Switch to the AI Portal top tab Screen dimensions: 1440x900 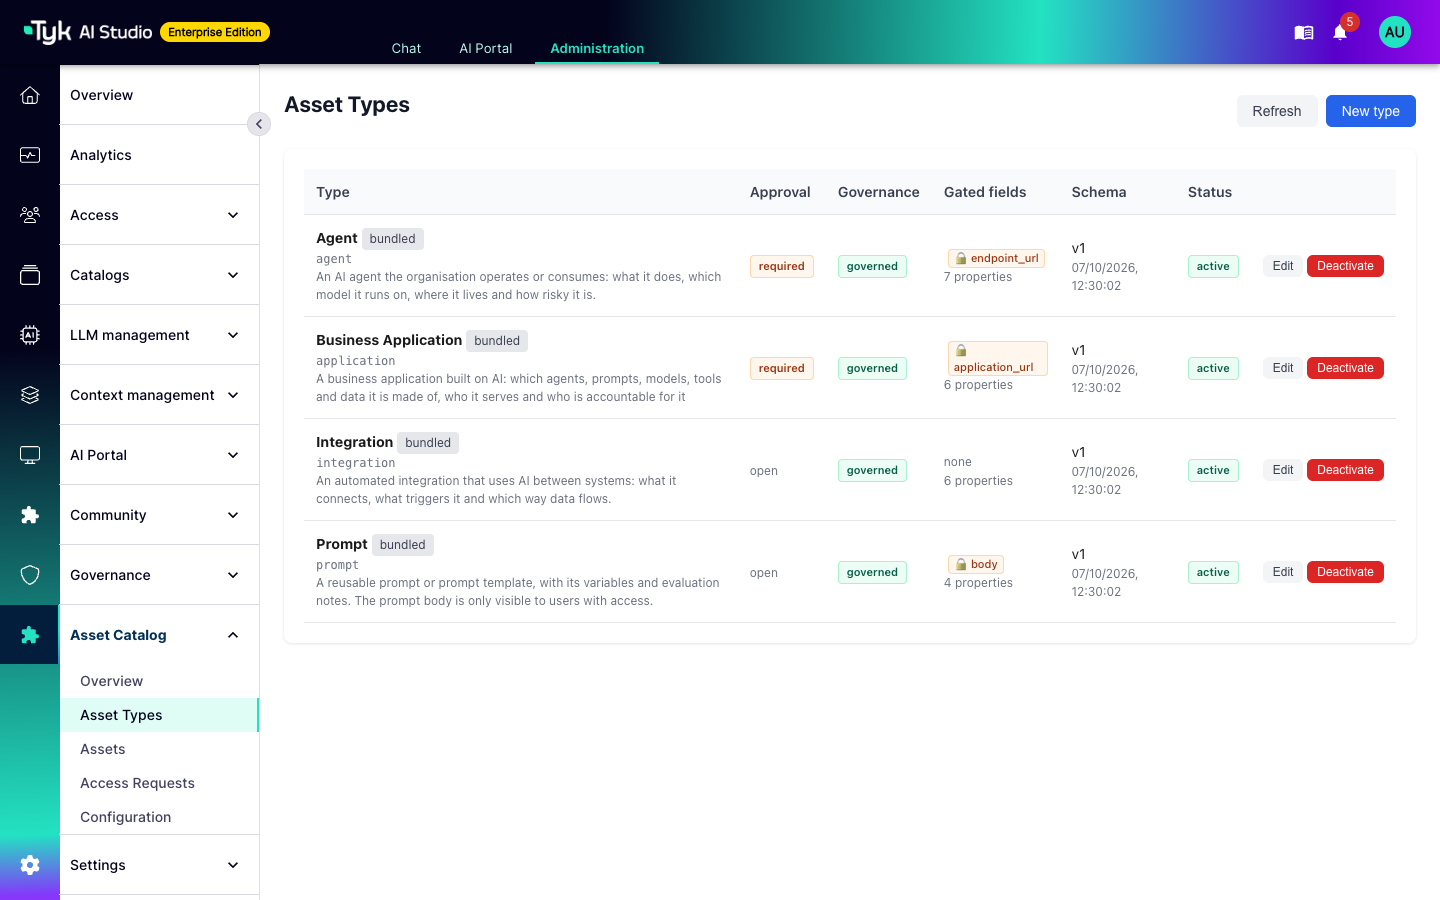[x=486, y=48]
